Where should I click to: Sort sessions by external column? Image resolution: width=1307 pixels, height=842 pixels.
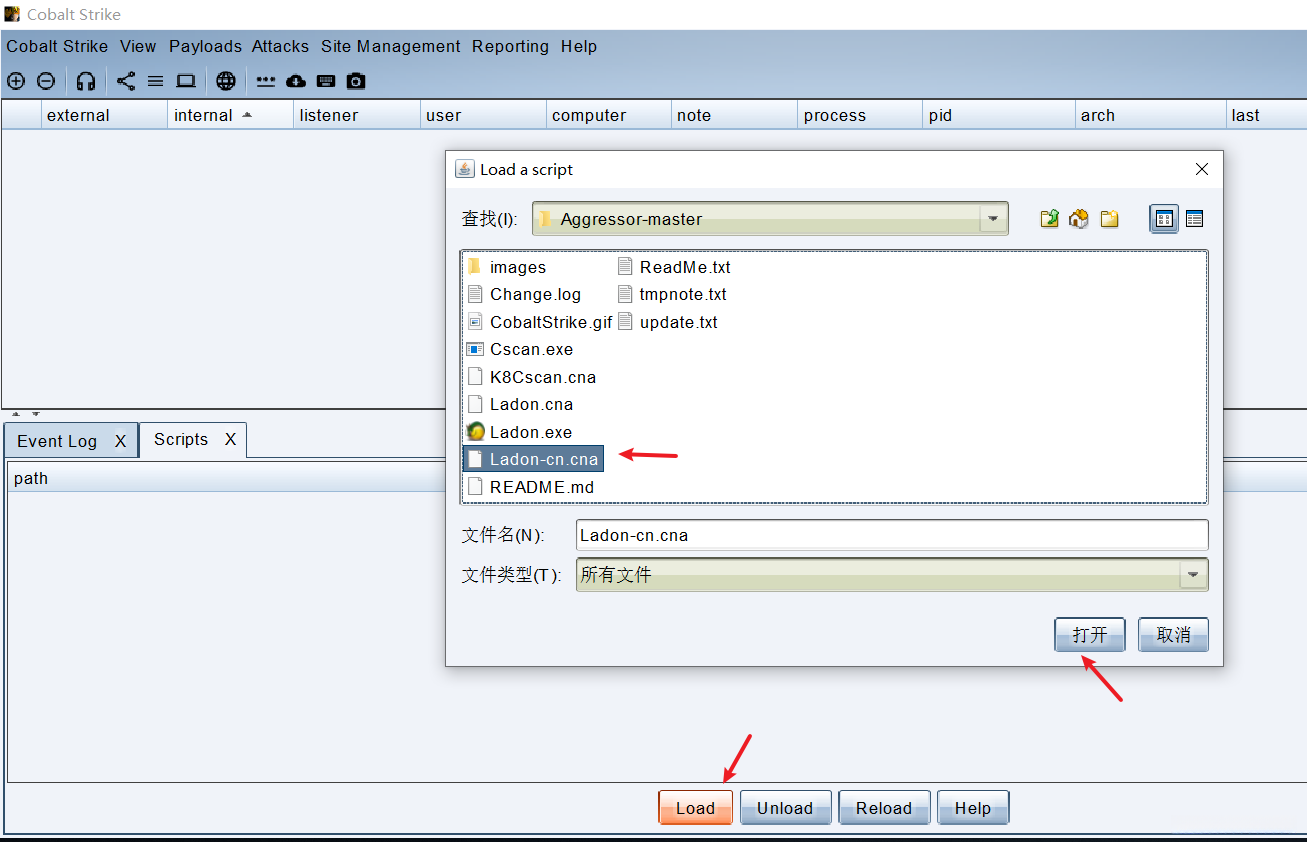click(104, 115)
